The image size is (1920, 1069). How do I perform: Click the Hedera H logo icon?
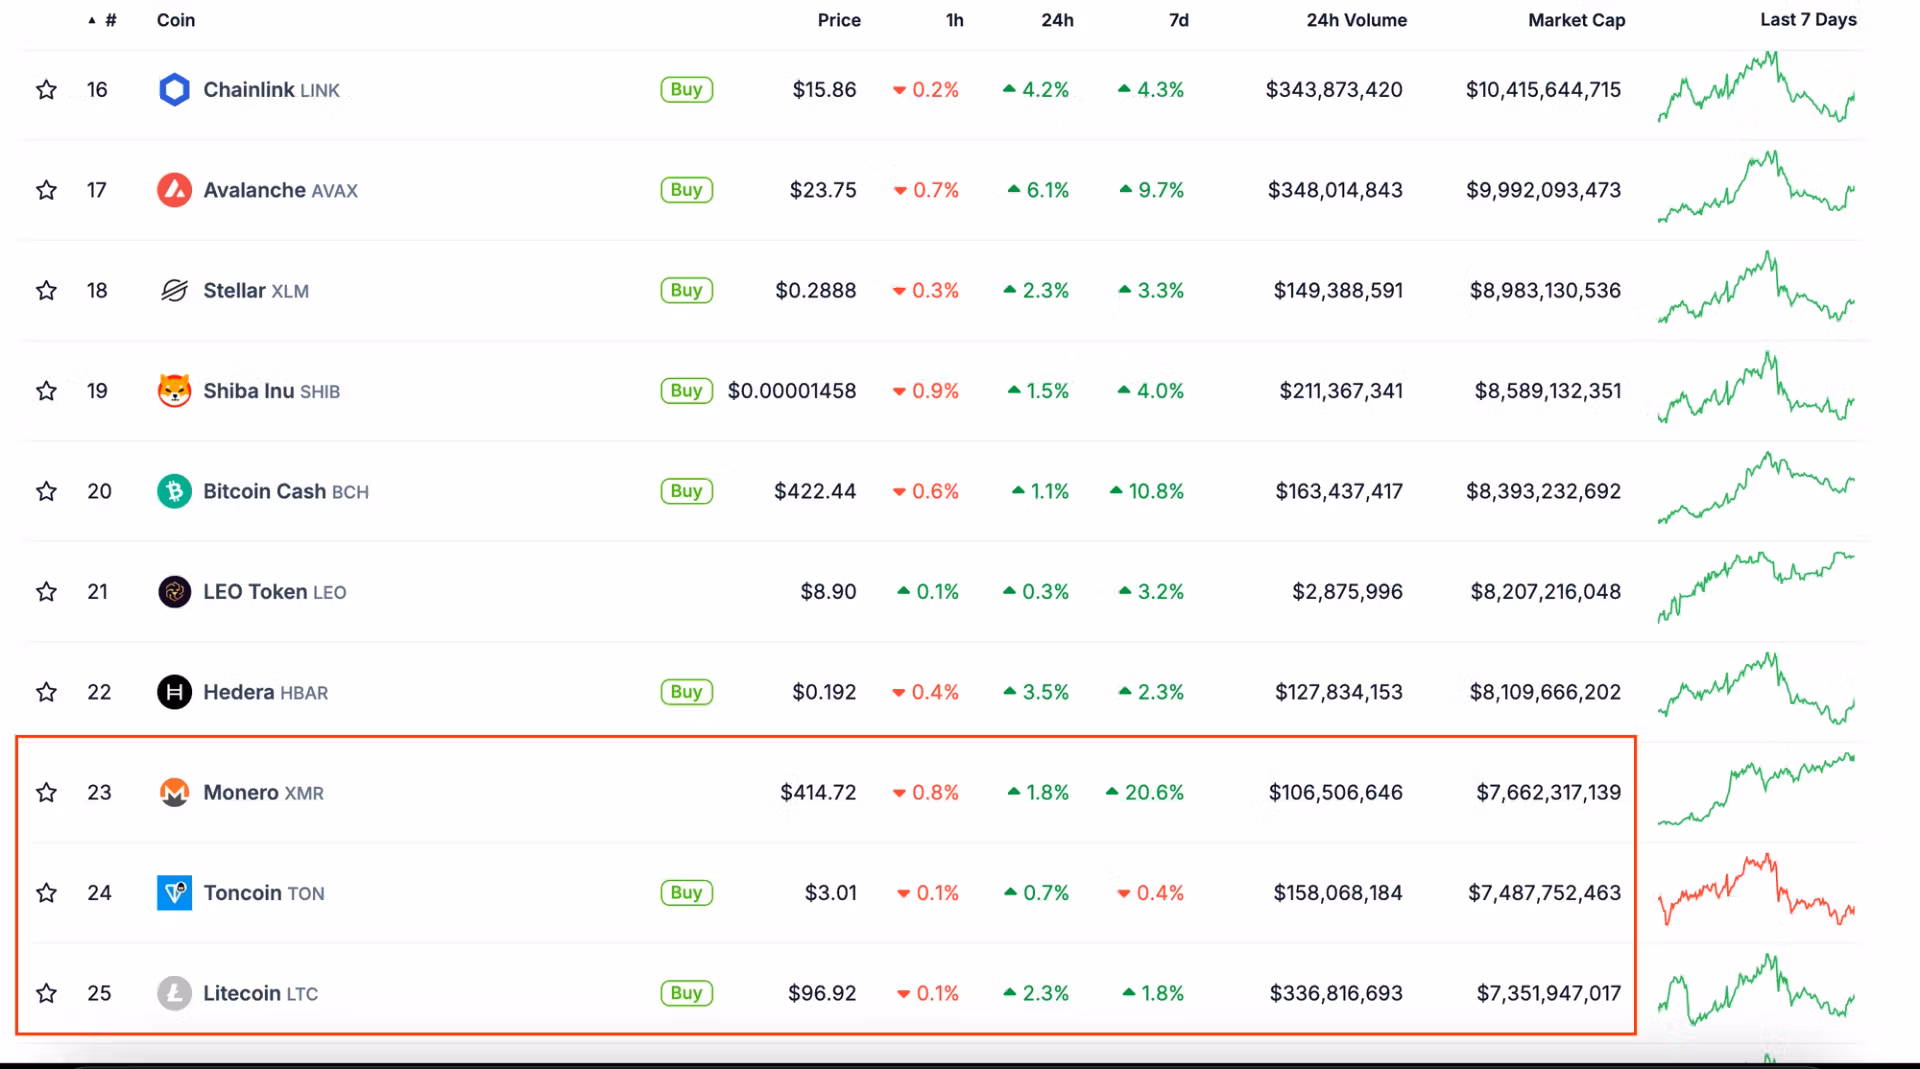[x=174, y=692]
